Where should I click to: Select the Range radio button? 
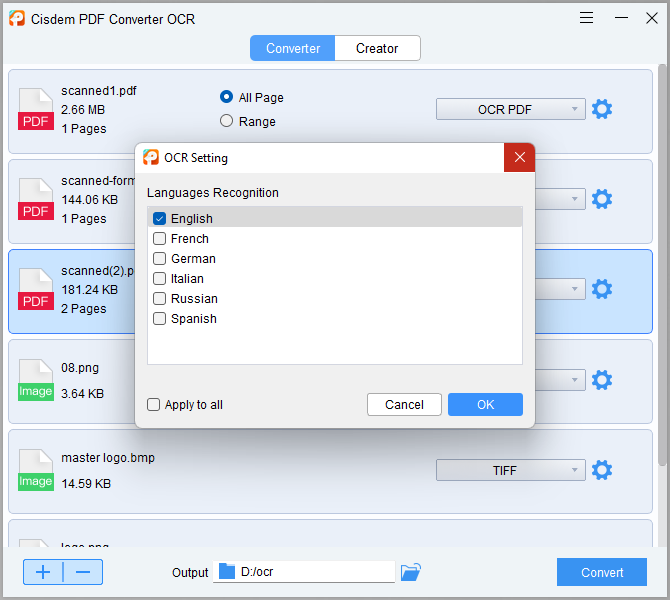(226, 121)
